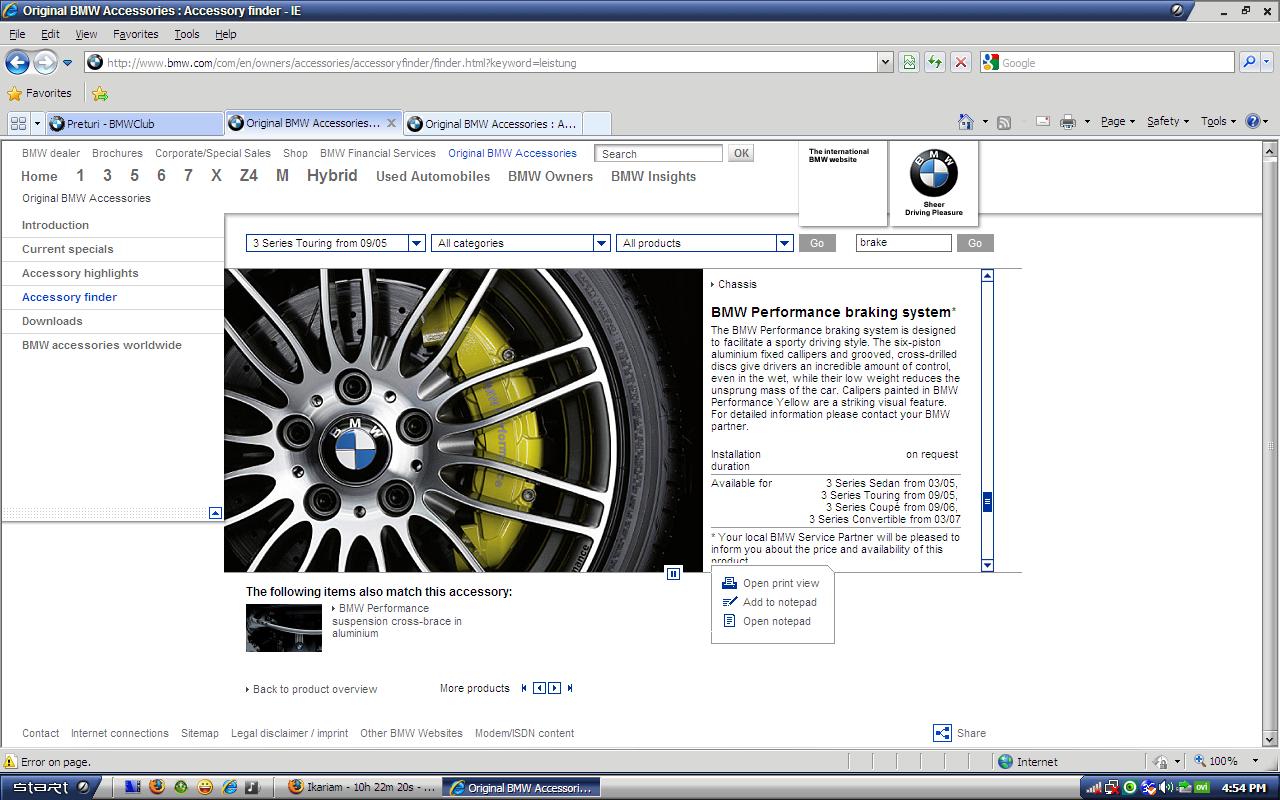Switch to the Preturi - BMWClub tab

tap(135, 124)
